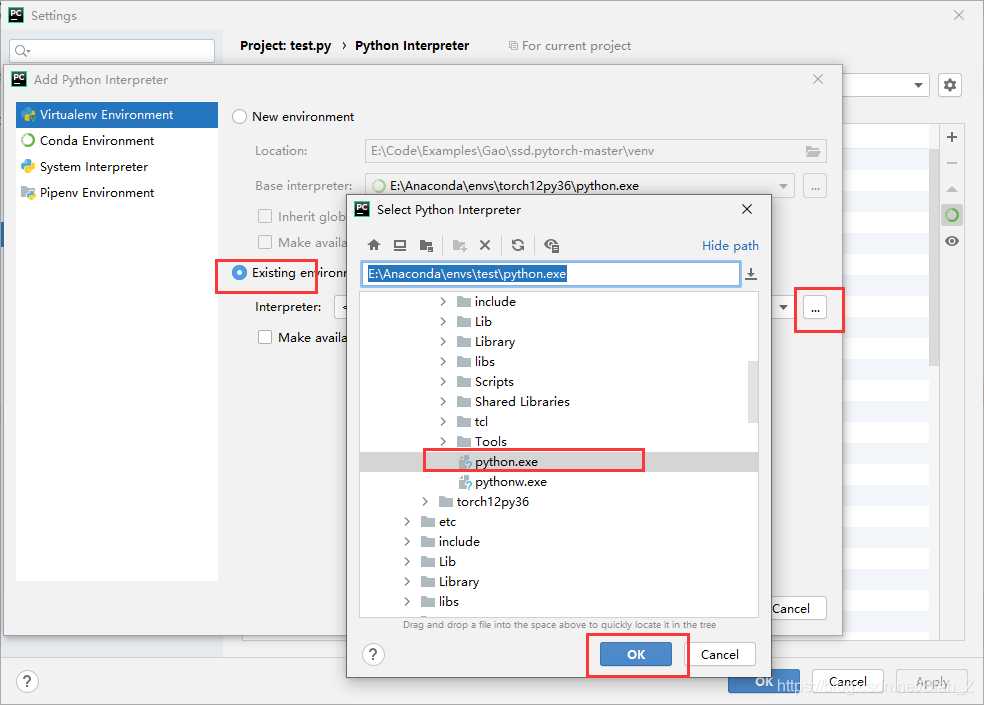
Task: Click file tree vertical scrollbar
Action: [752, 392]
